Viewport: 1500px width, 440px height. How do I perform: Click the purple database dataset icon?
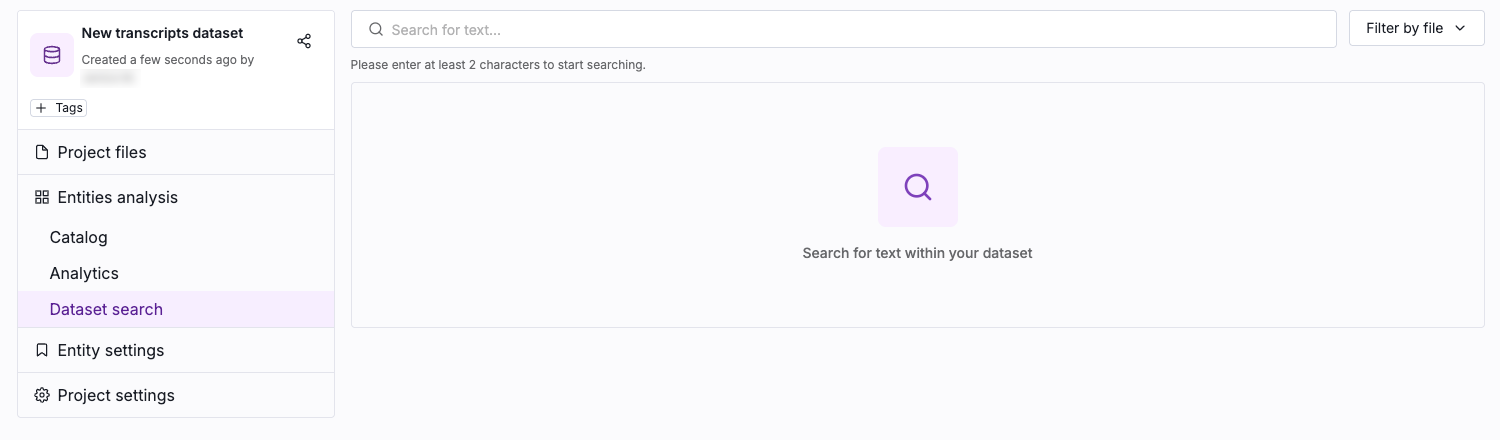[x=52, y=55]
